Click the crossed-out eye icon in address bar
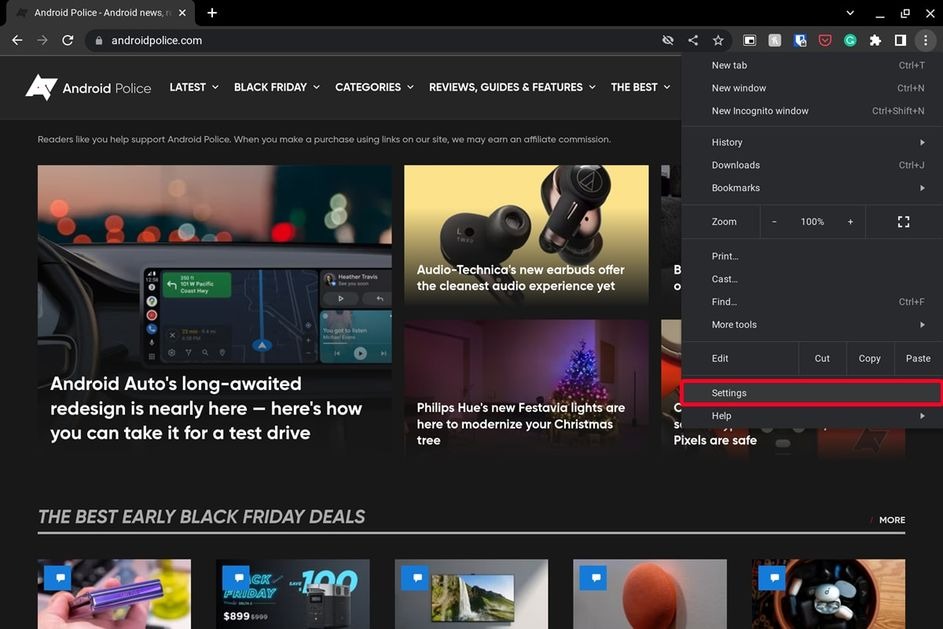Image resolution: width=943 pixels, height=629 pixels. 668,40
